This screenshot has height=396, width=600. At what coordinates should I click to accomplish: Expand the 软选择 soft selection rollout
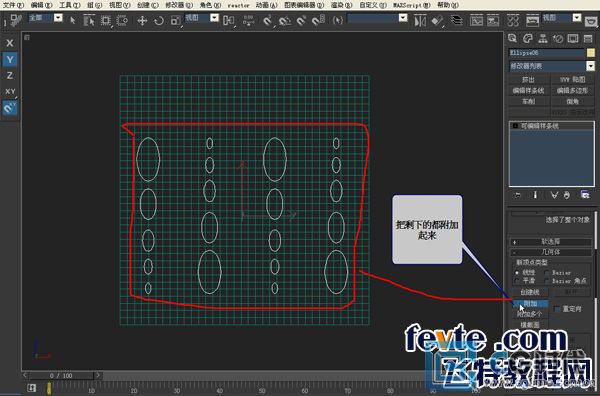pos(551,242)
